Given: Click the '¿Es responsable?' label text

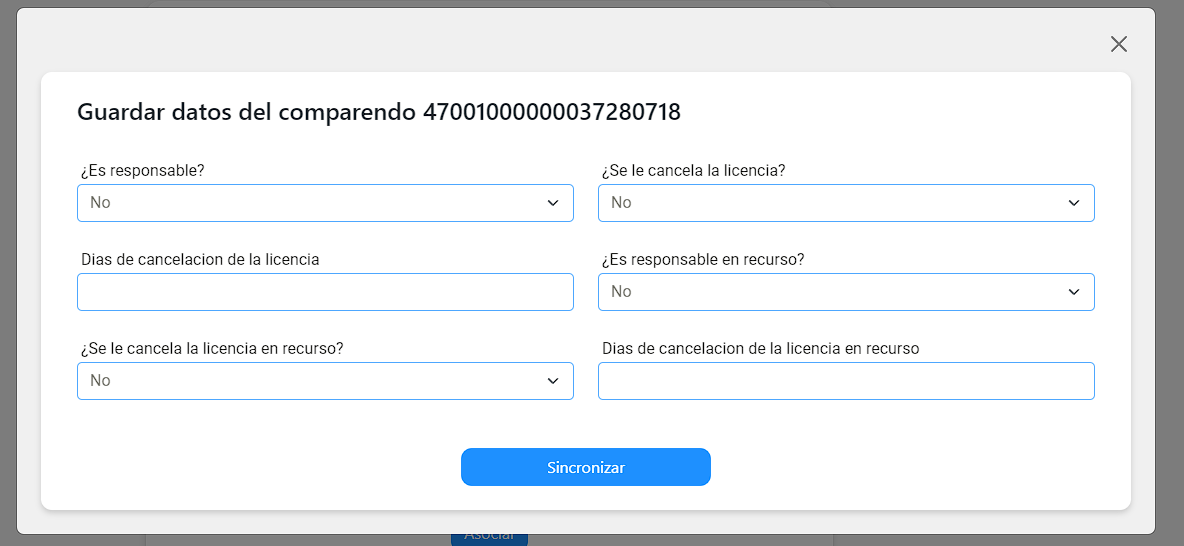Looking at the screenshot, I should click(x=141, y=171).
